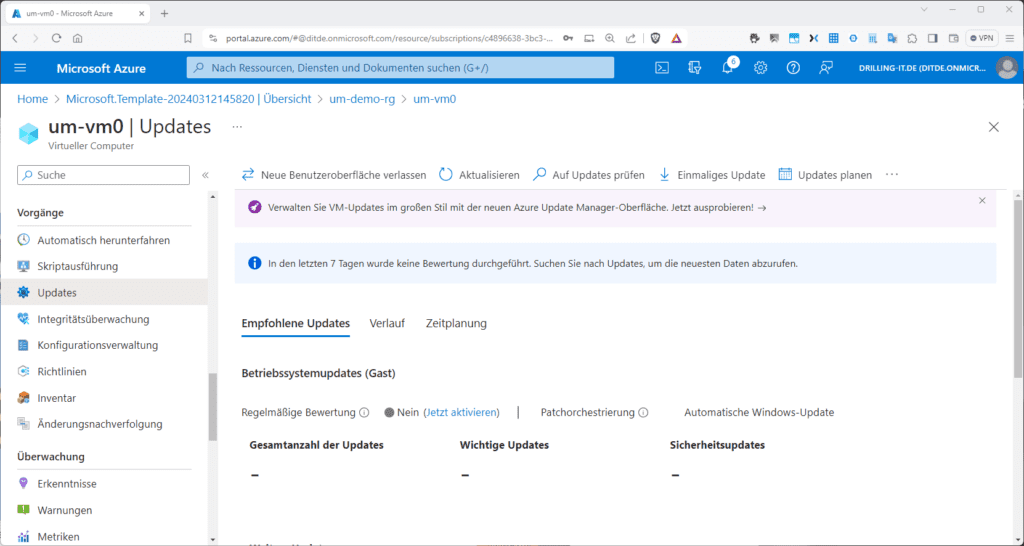Click the Erkenntnisse lightbulb icon
The image size is (1024, 546).
coord(24,484)
